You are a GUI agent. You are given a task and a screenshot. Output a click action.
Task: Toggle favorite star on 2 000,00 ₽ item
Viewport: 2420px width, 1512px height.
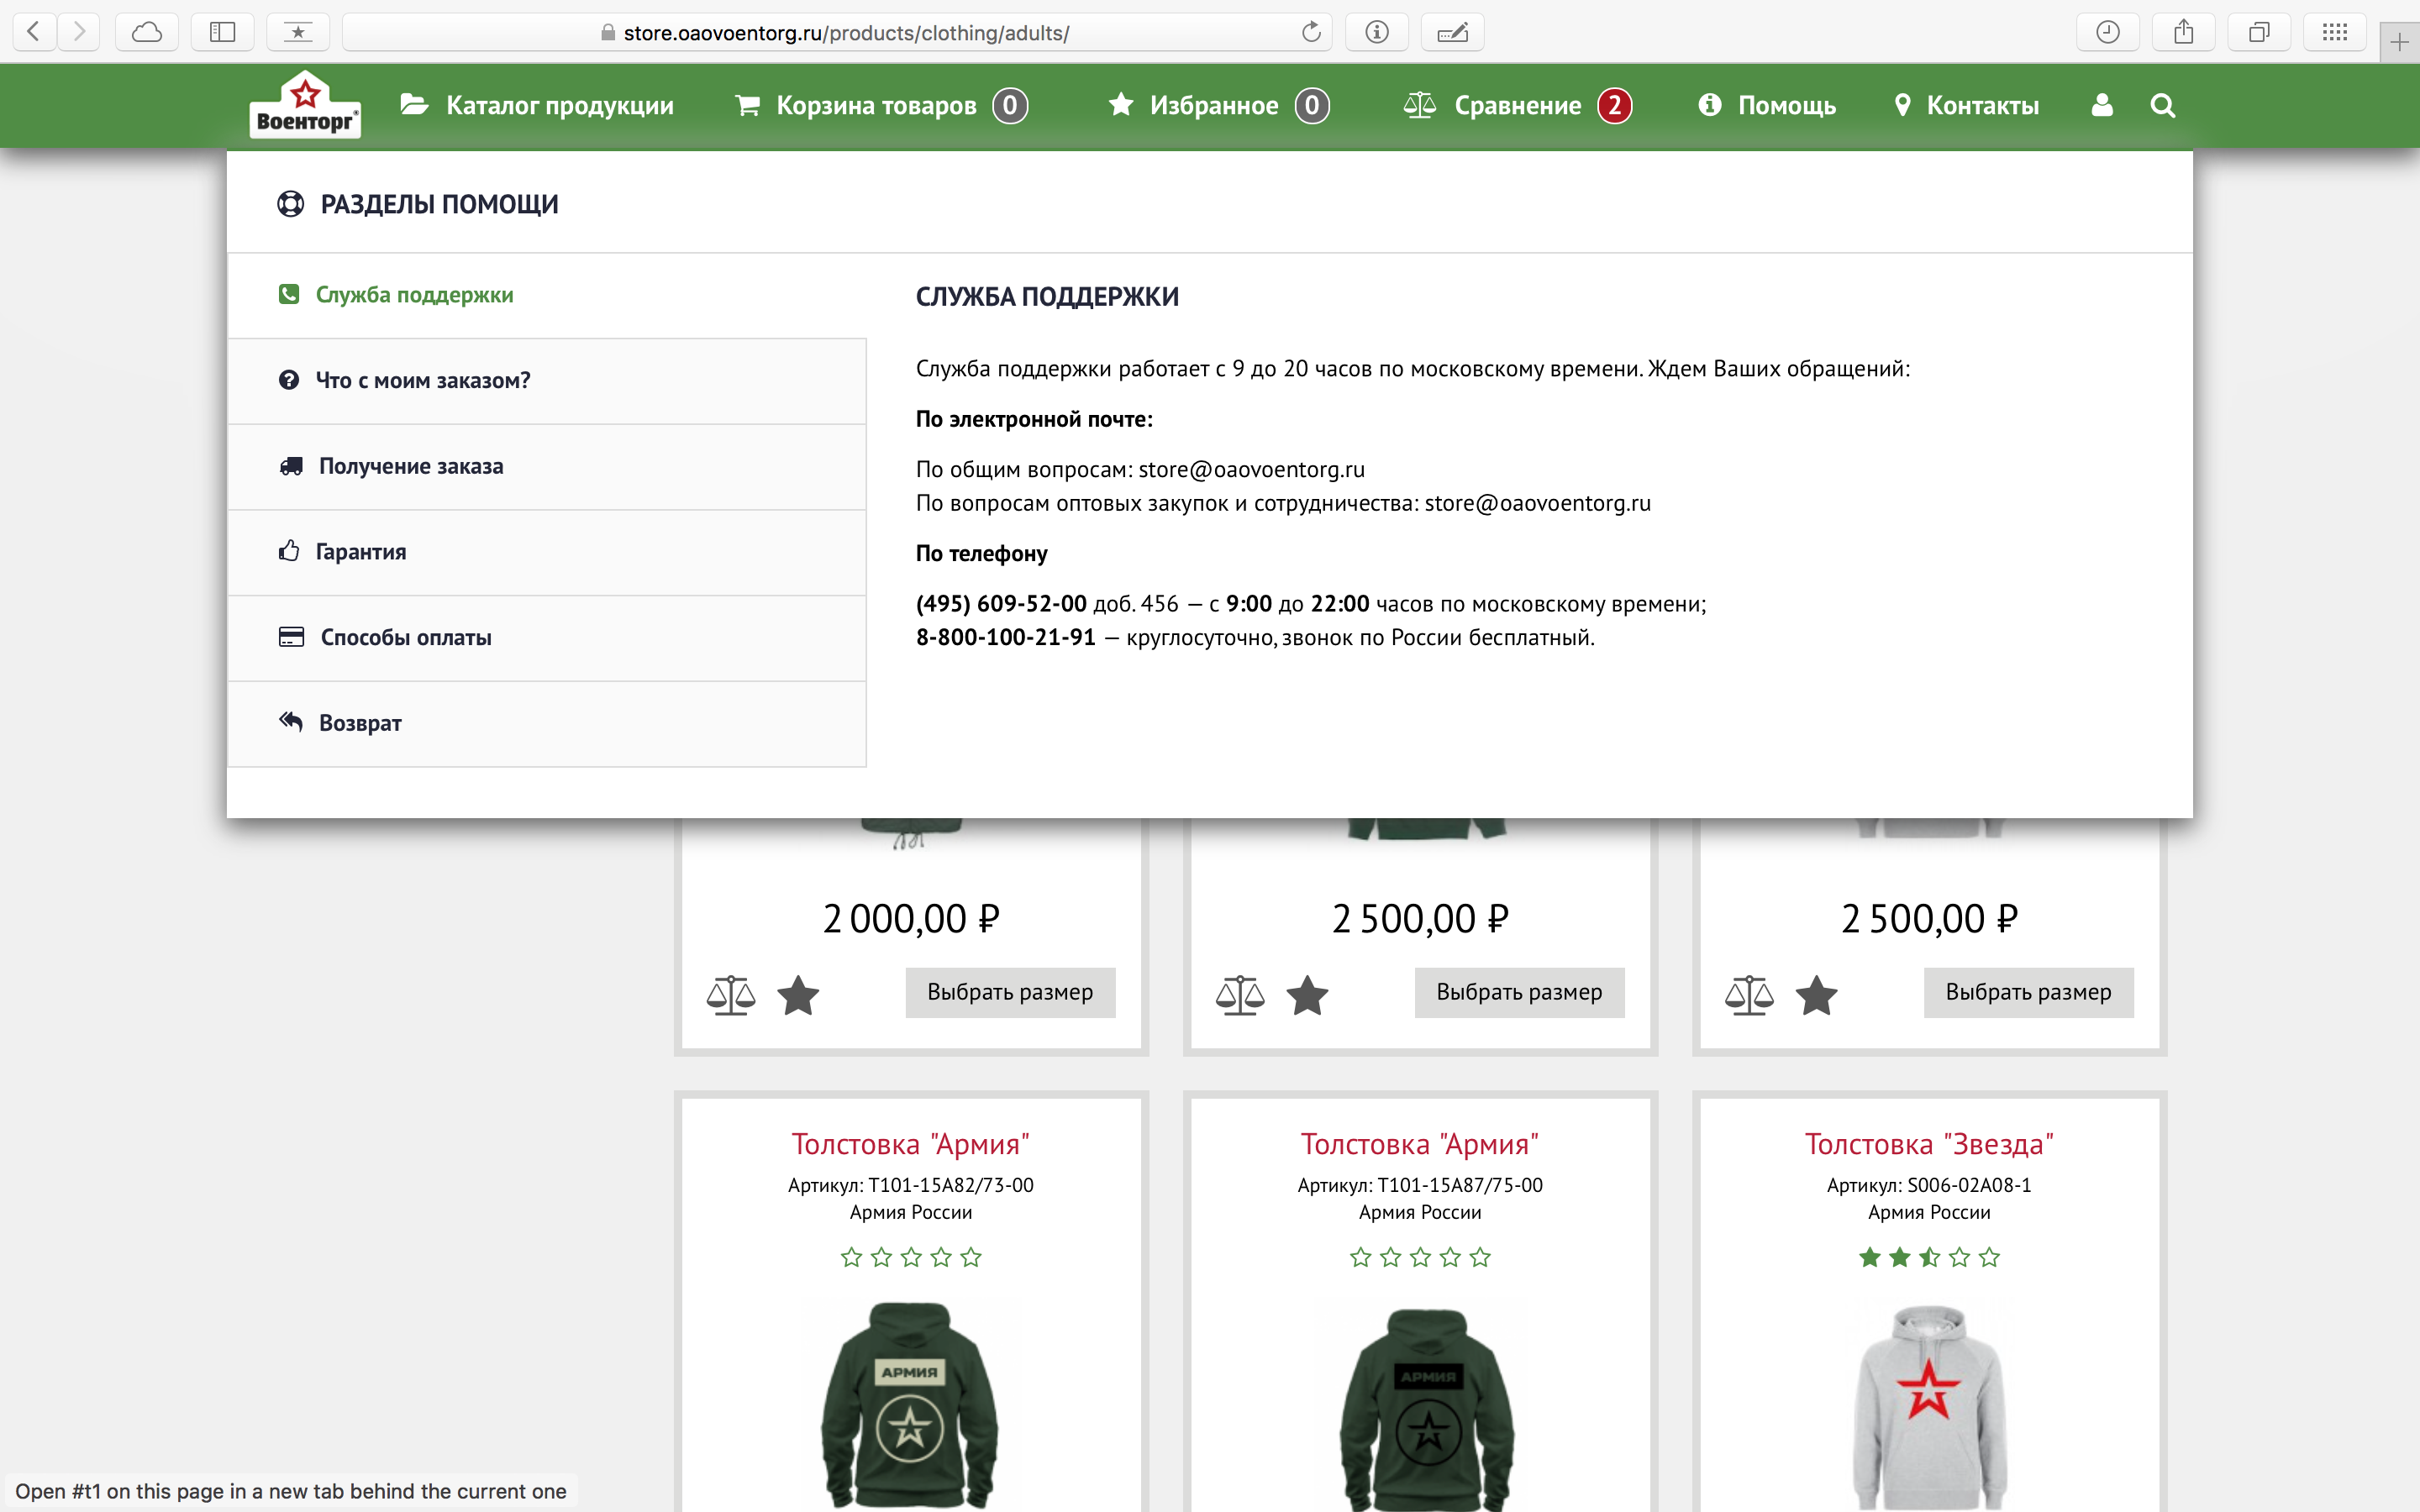click(798, 995)
